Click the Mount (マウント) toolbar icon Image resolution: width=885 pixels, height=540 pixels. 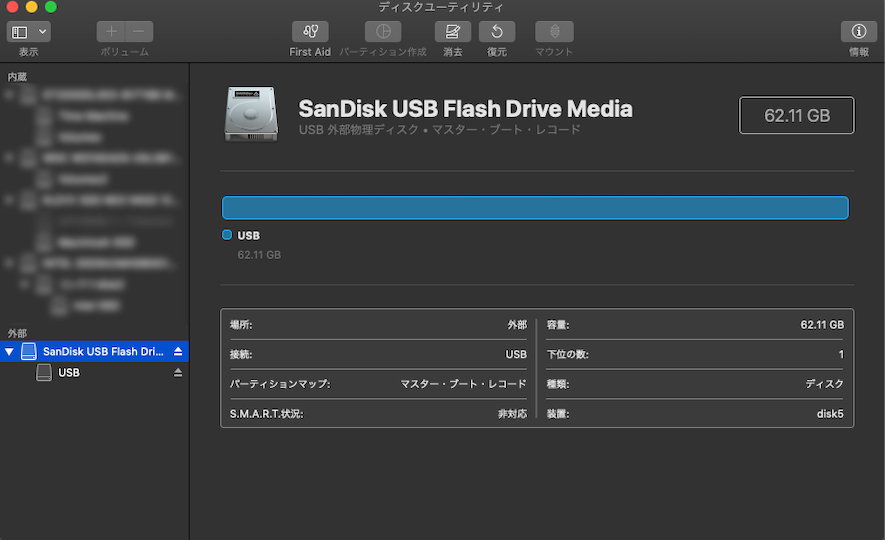(554, 32)
